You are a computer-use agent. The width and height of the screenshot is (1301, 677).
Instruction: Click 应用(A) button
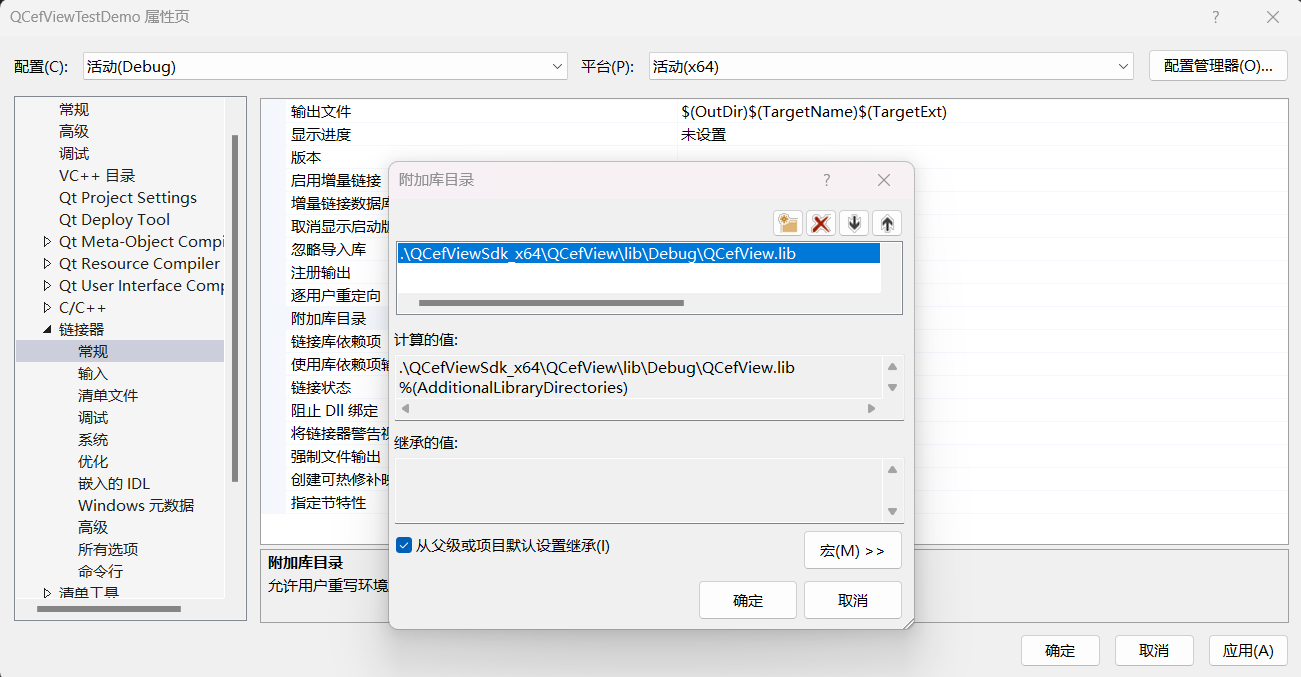pos(1248,650)
